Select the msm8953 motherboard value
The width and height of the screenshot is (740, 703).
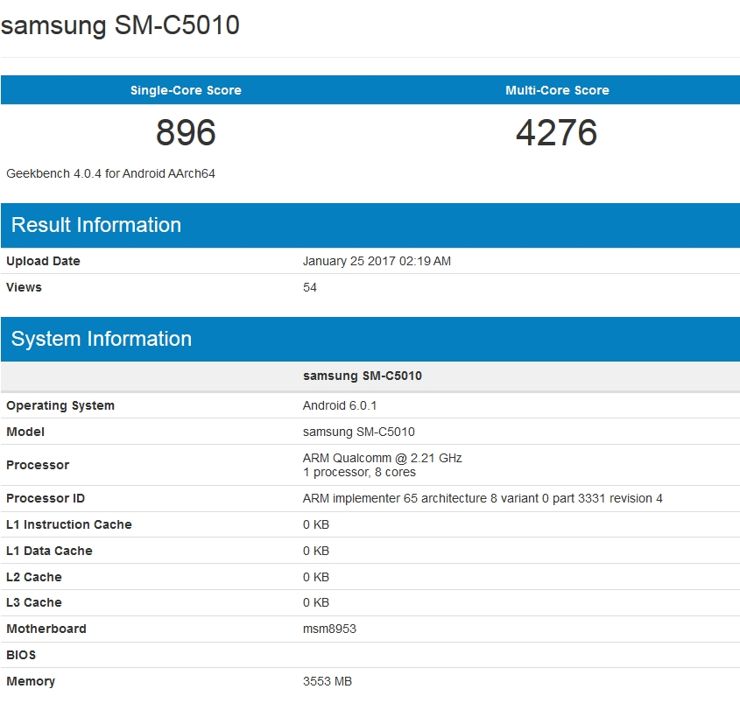331,629
